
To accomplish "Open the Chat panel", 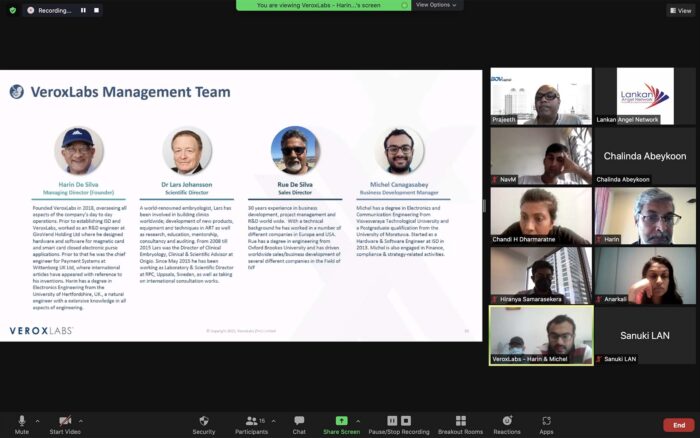I will (x=299, y=421).
